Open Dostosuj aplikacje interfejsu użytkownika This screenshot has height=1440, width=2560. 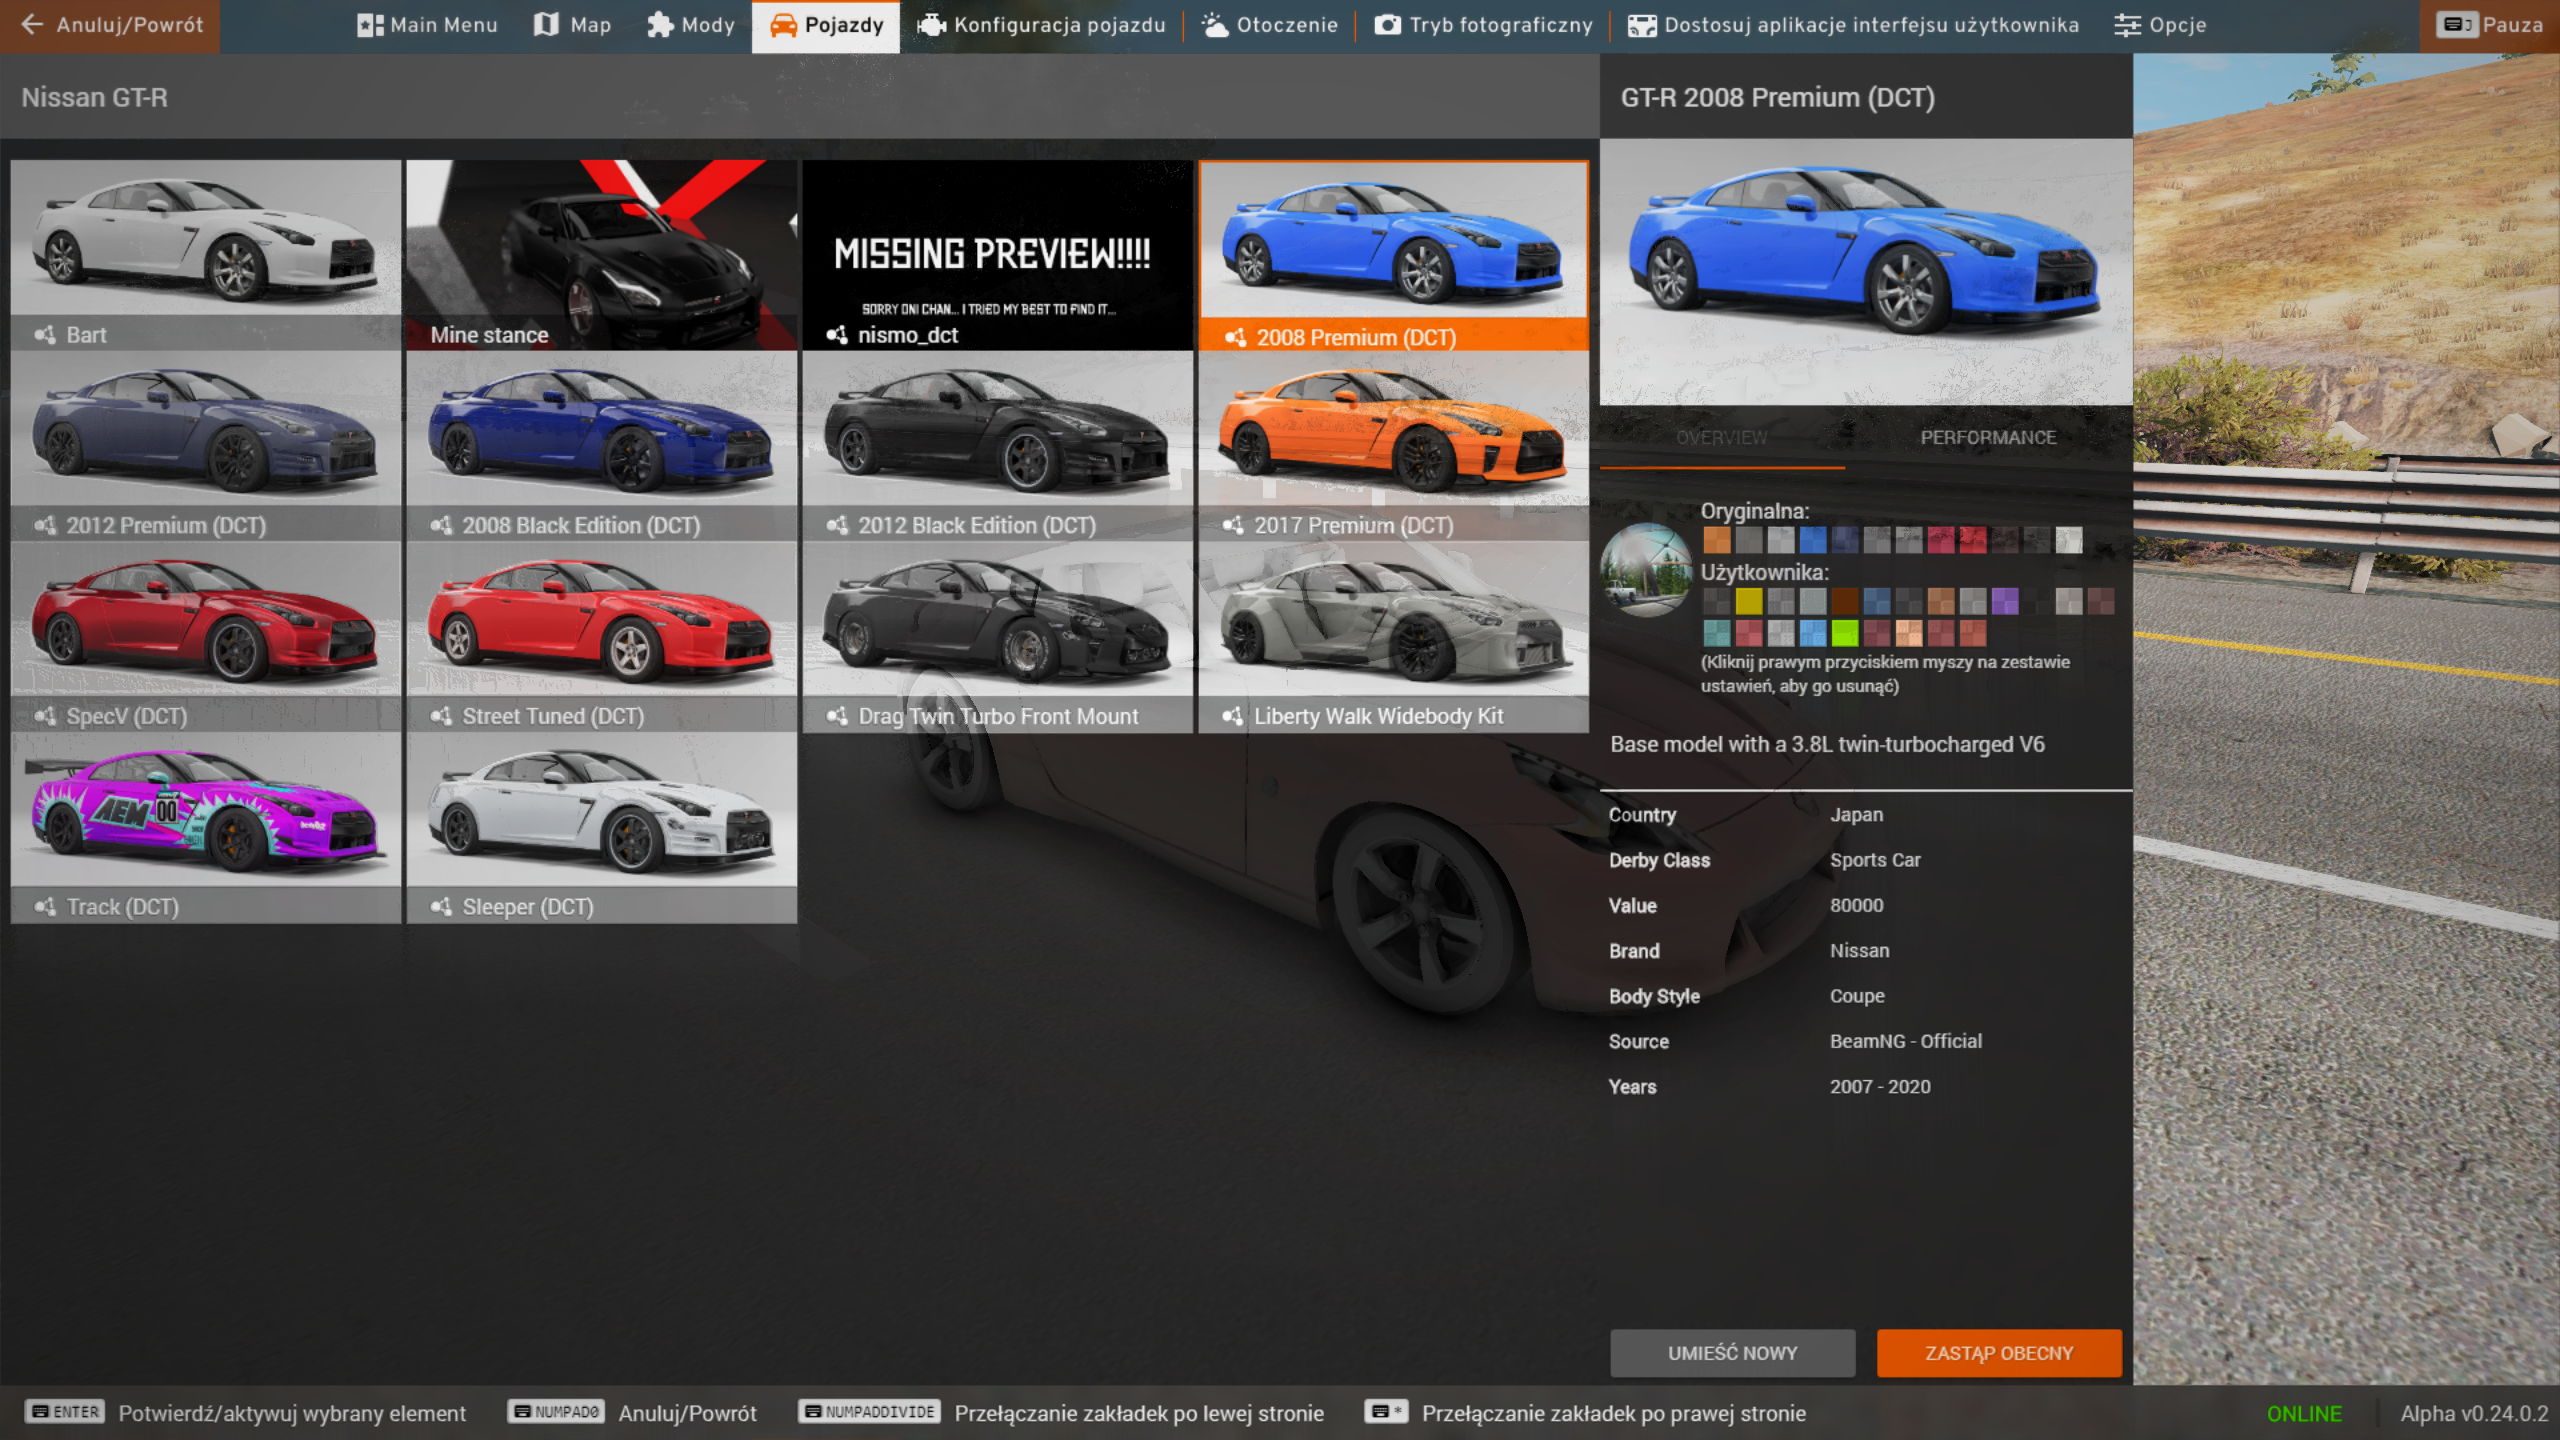click(x=1853, y=26)
